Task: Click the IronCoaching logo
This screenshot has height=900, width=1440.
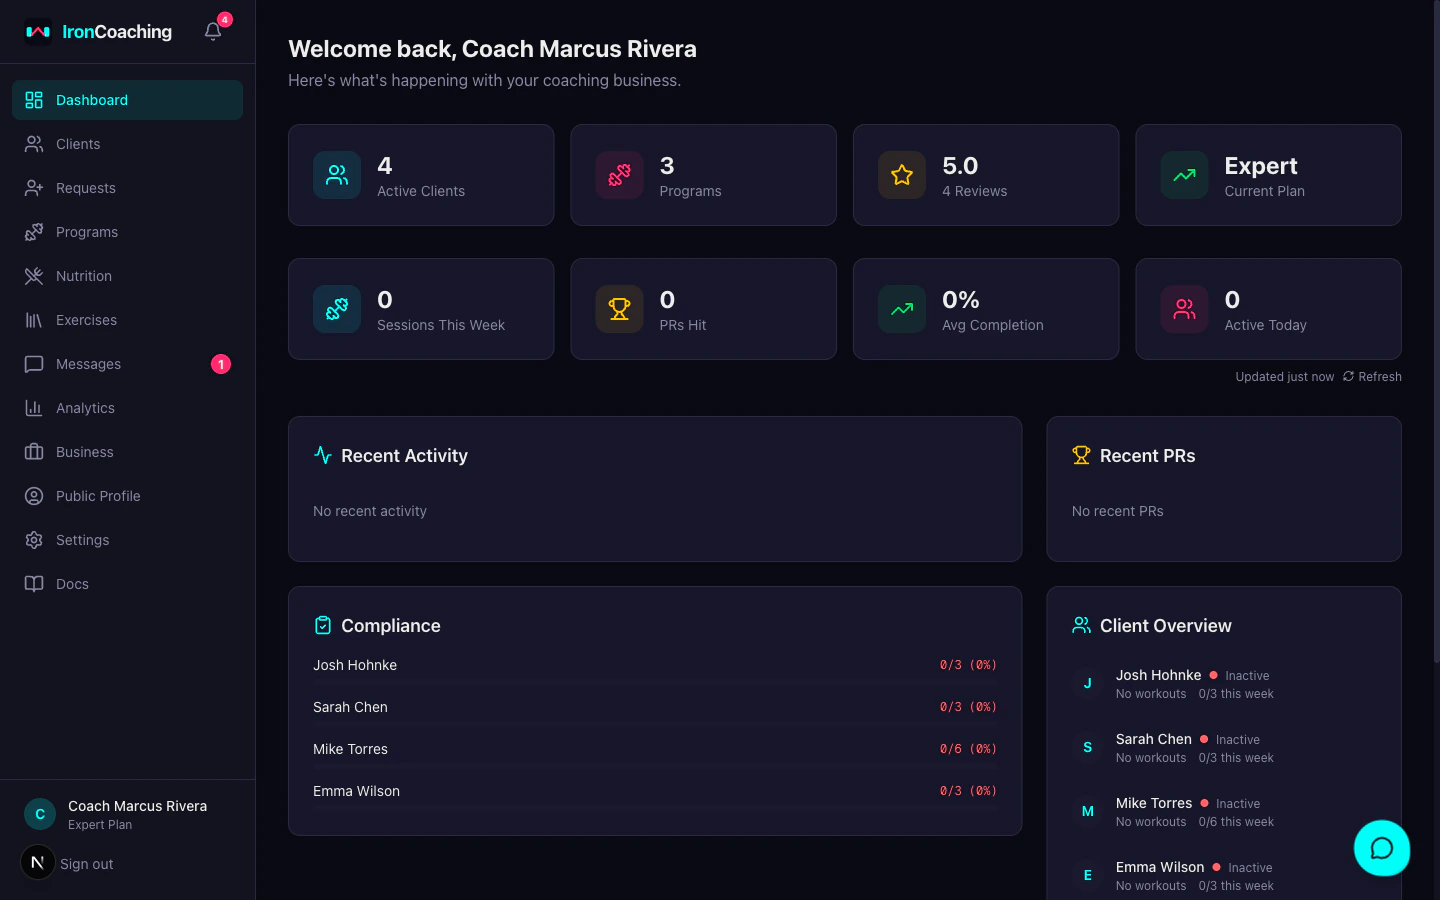Action: (x=98, y=31)
